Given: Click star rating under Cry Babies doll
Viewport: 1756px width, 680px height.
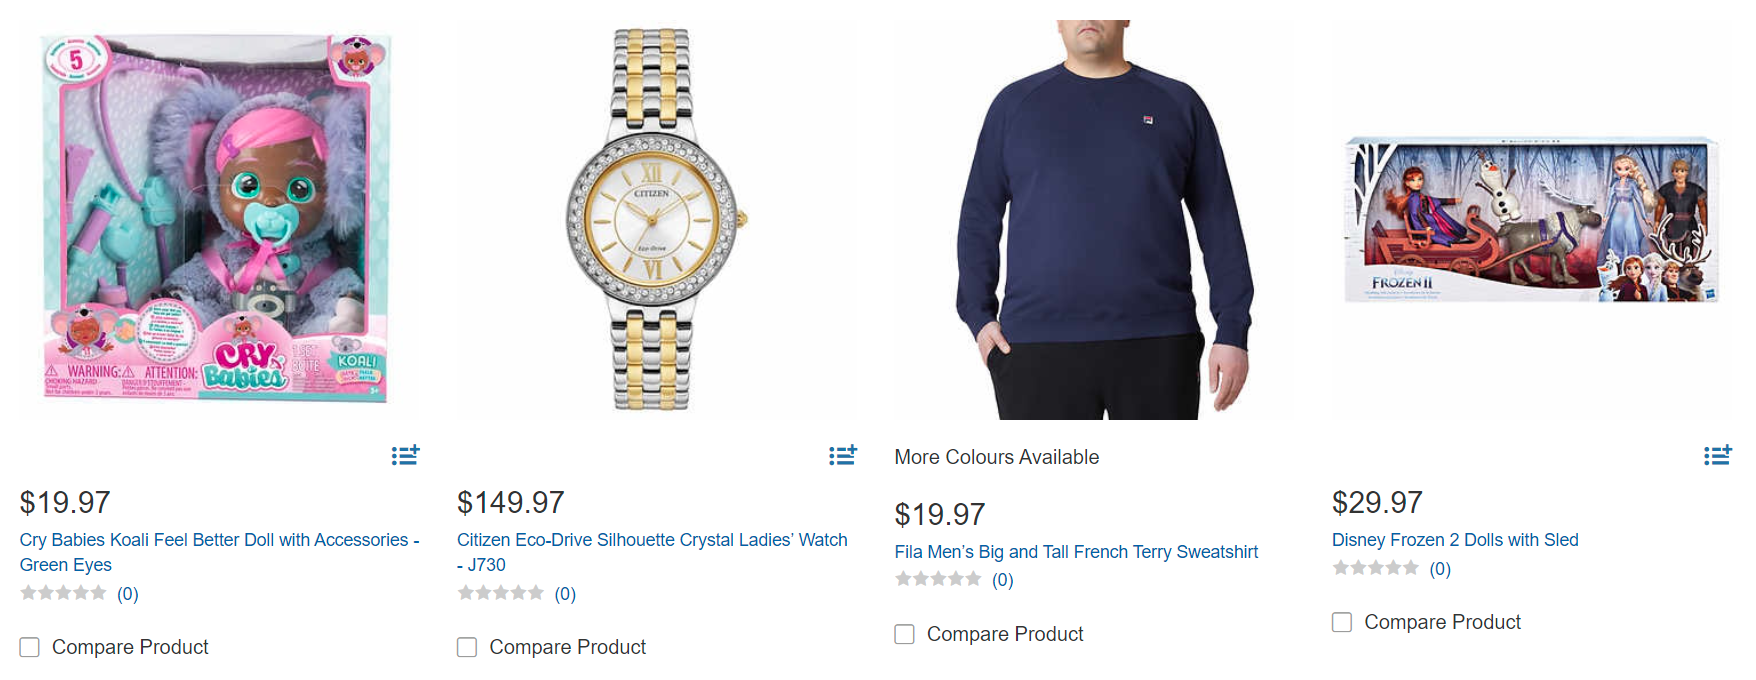Looking at the screenshot, I should tap(64, 593).
